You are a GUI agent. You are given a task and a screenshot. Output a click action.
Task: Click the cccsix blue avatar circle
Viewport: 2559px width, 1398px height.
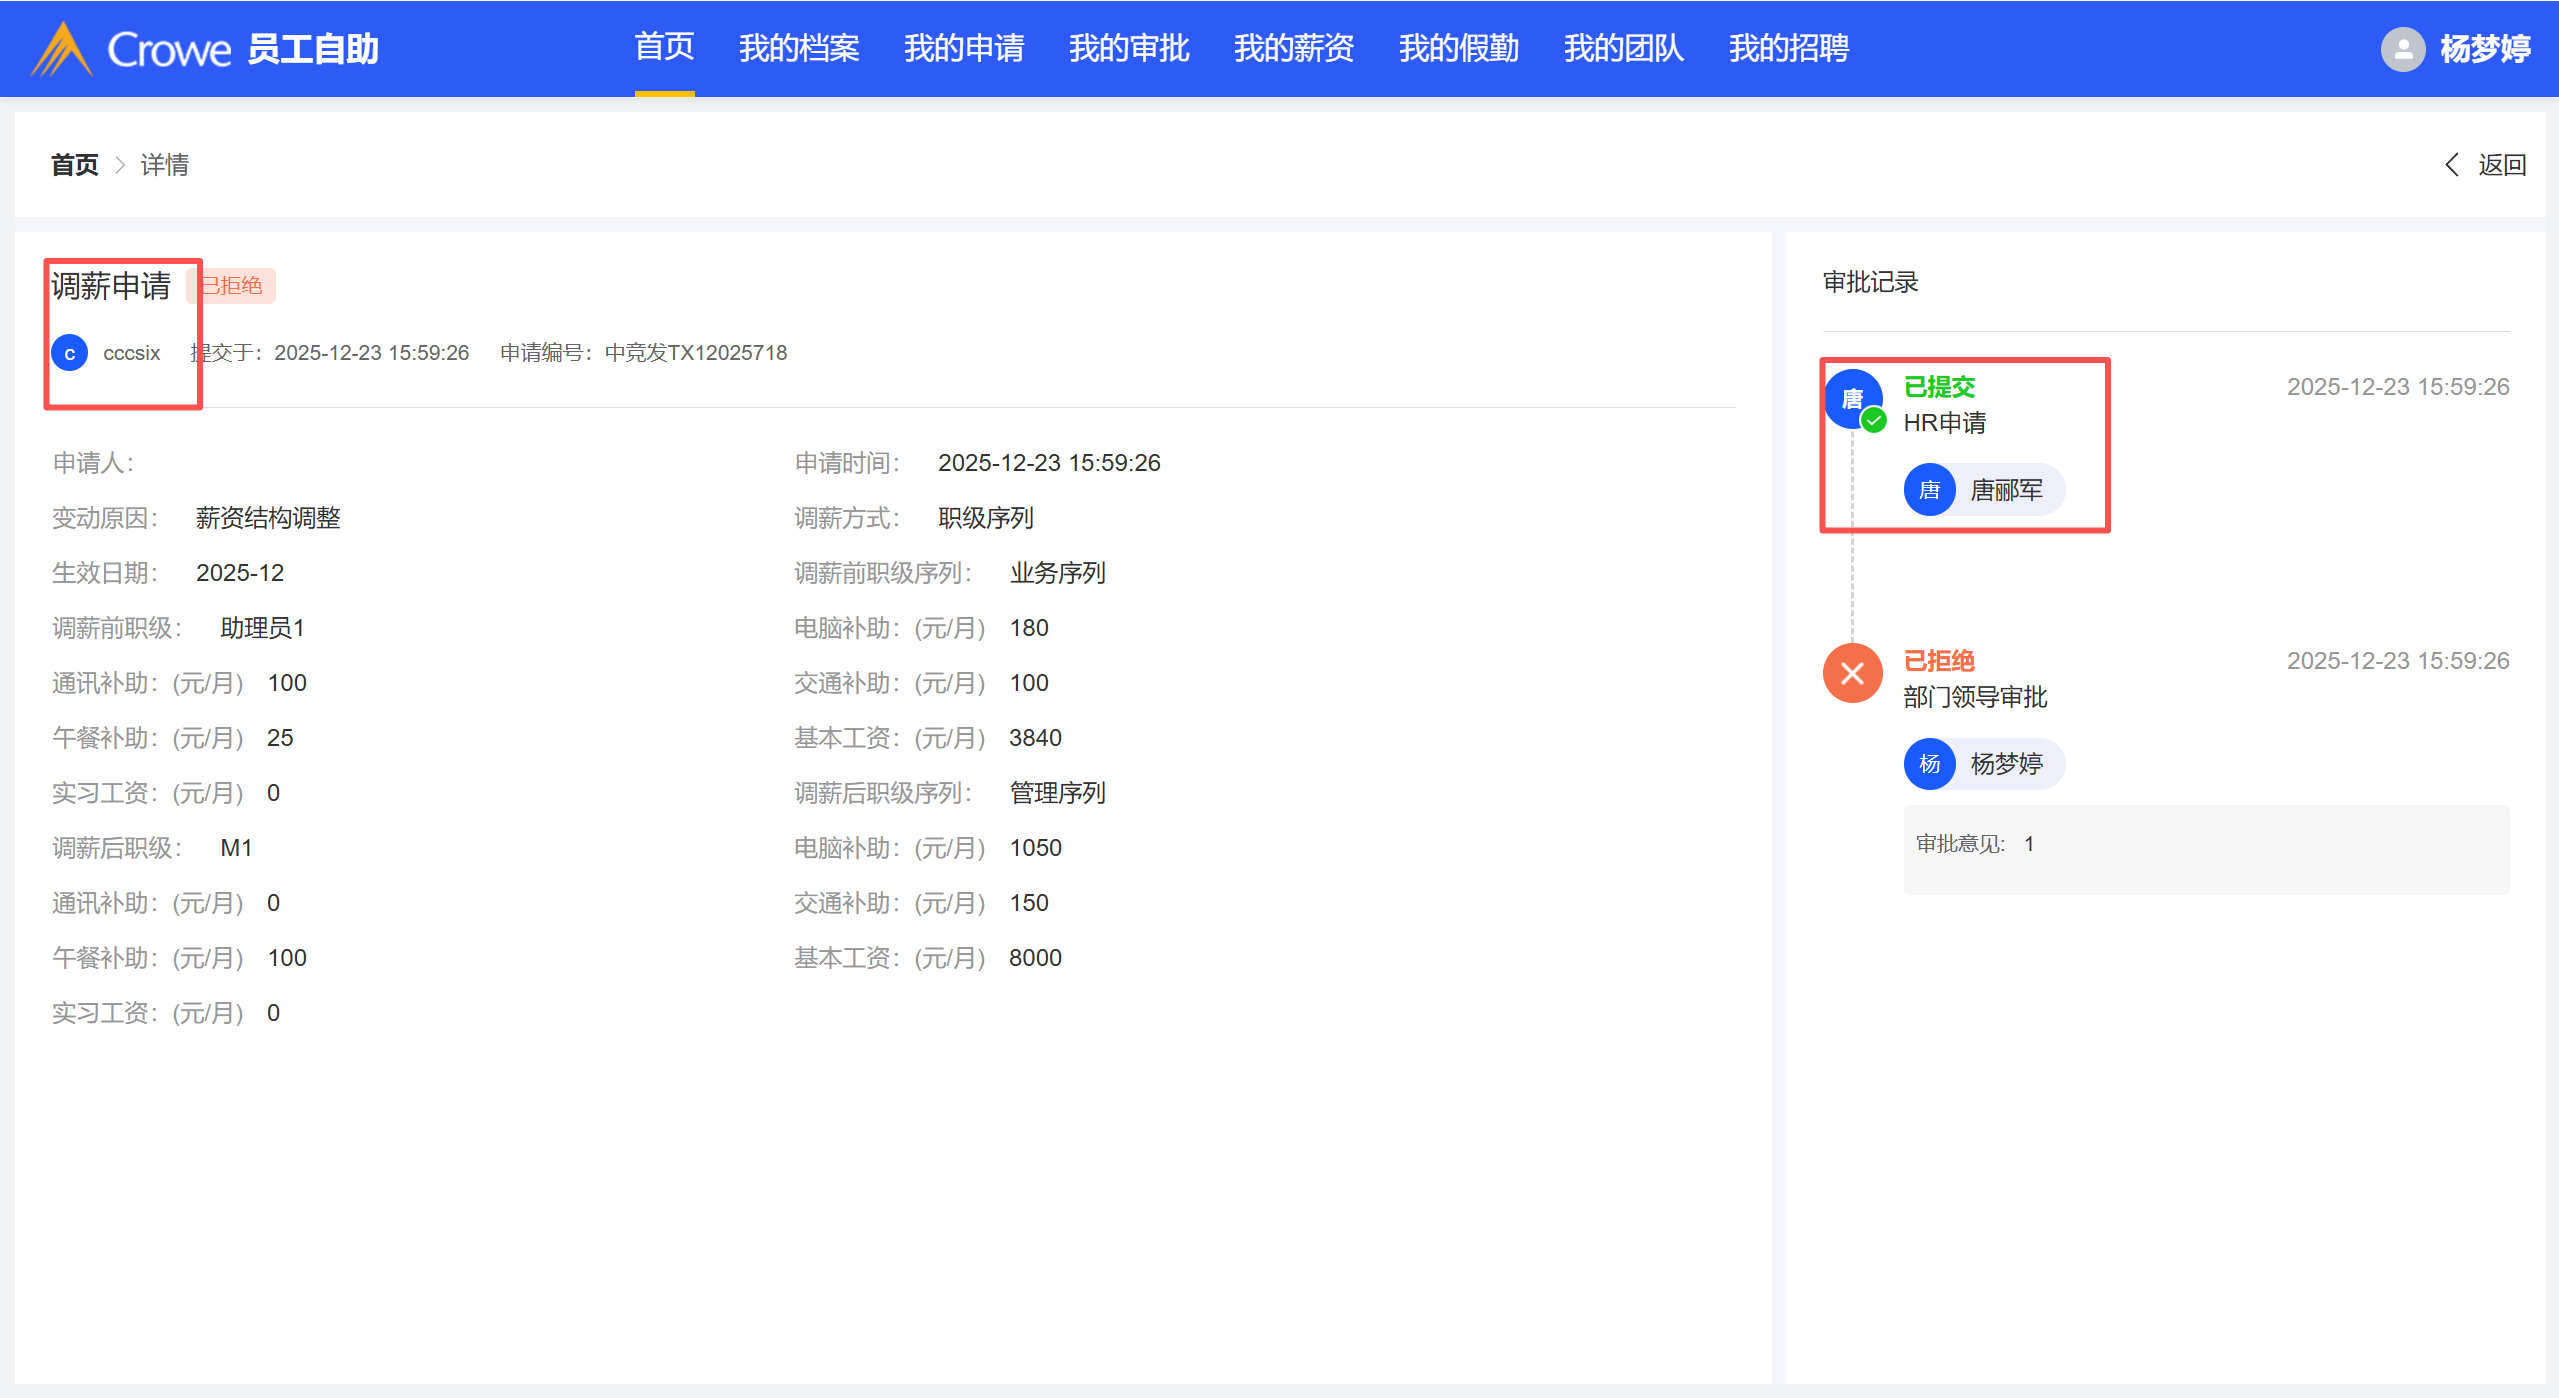tap(70, 353)
